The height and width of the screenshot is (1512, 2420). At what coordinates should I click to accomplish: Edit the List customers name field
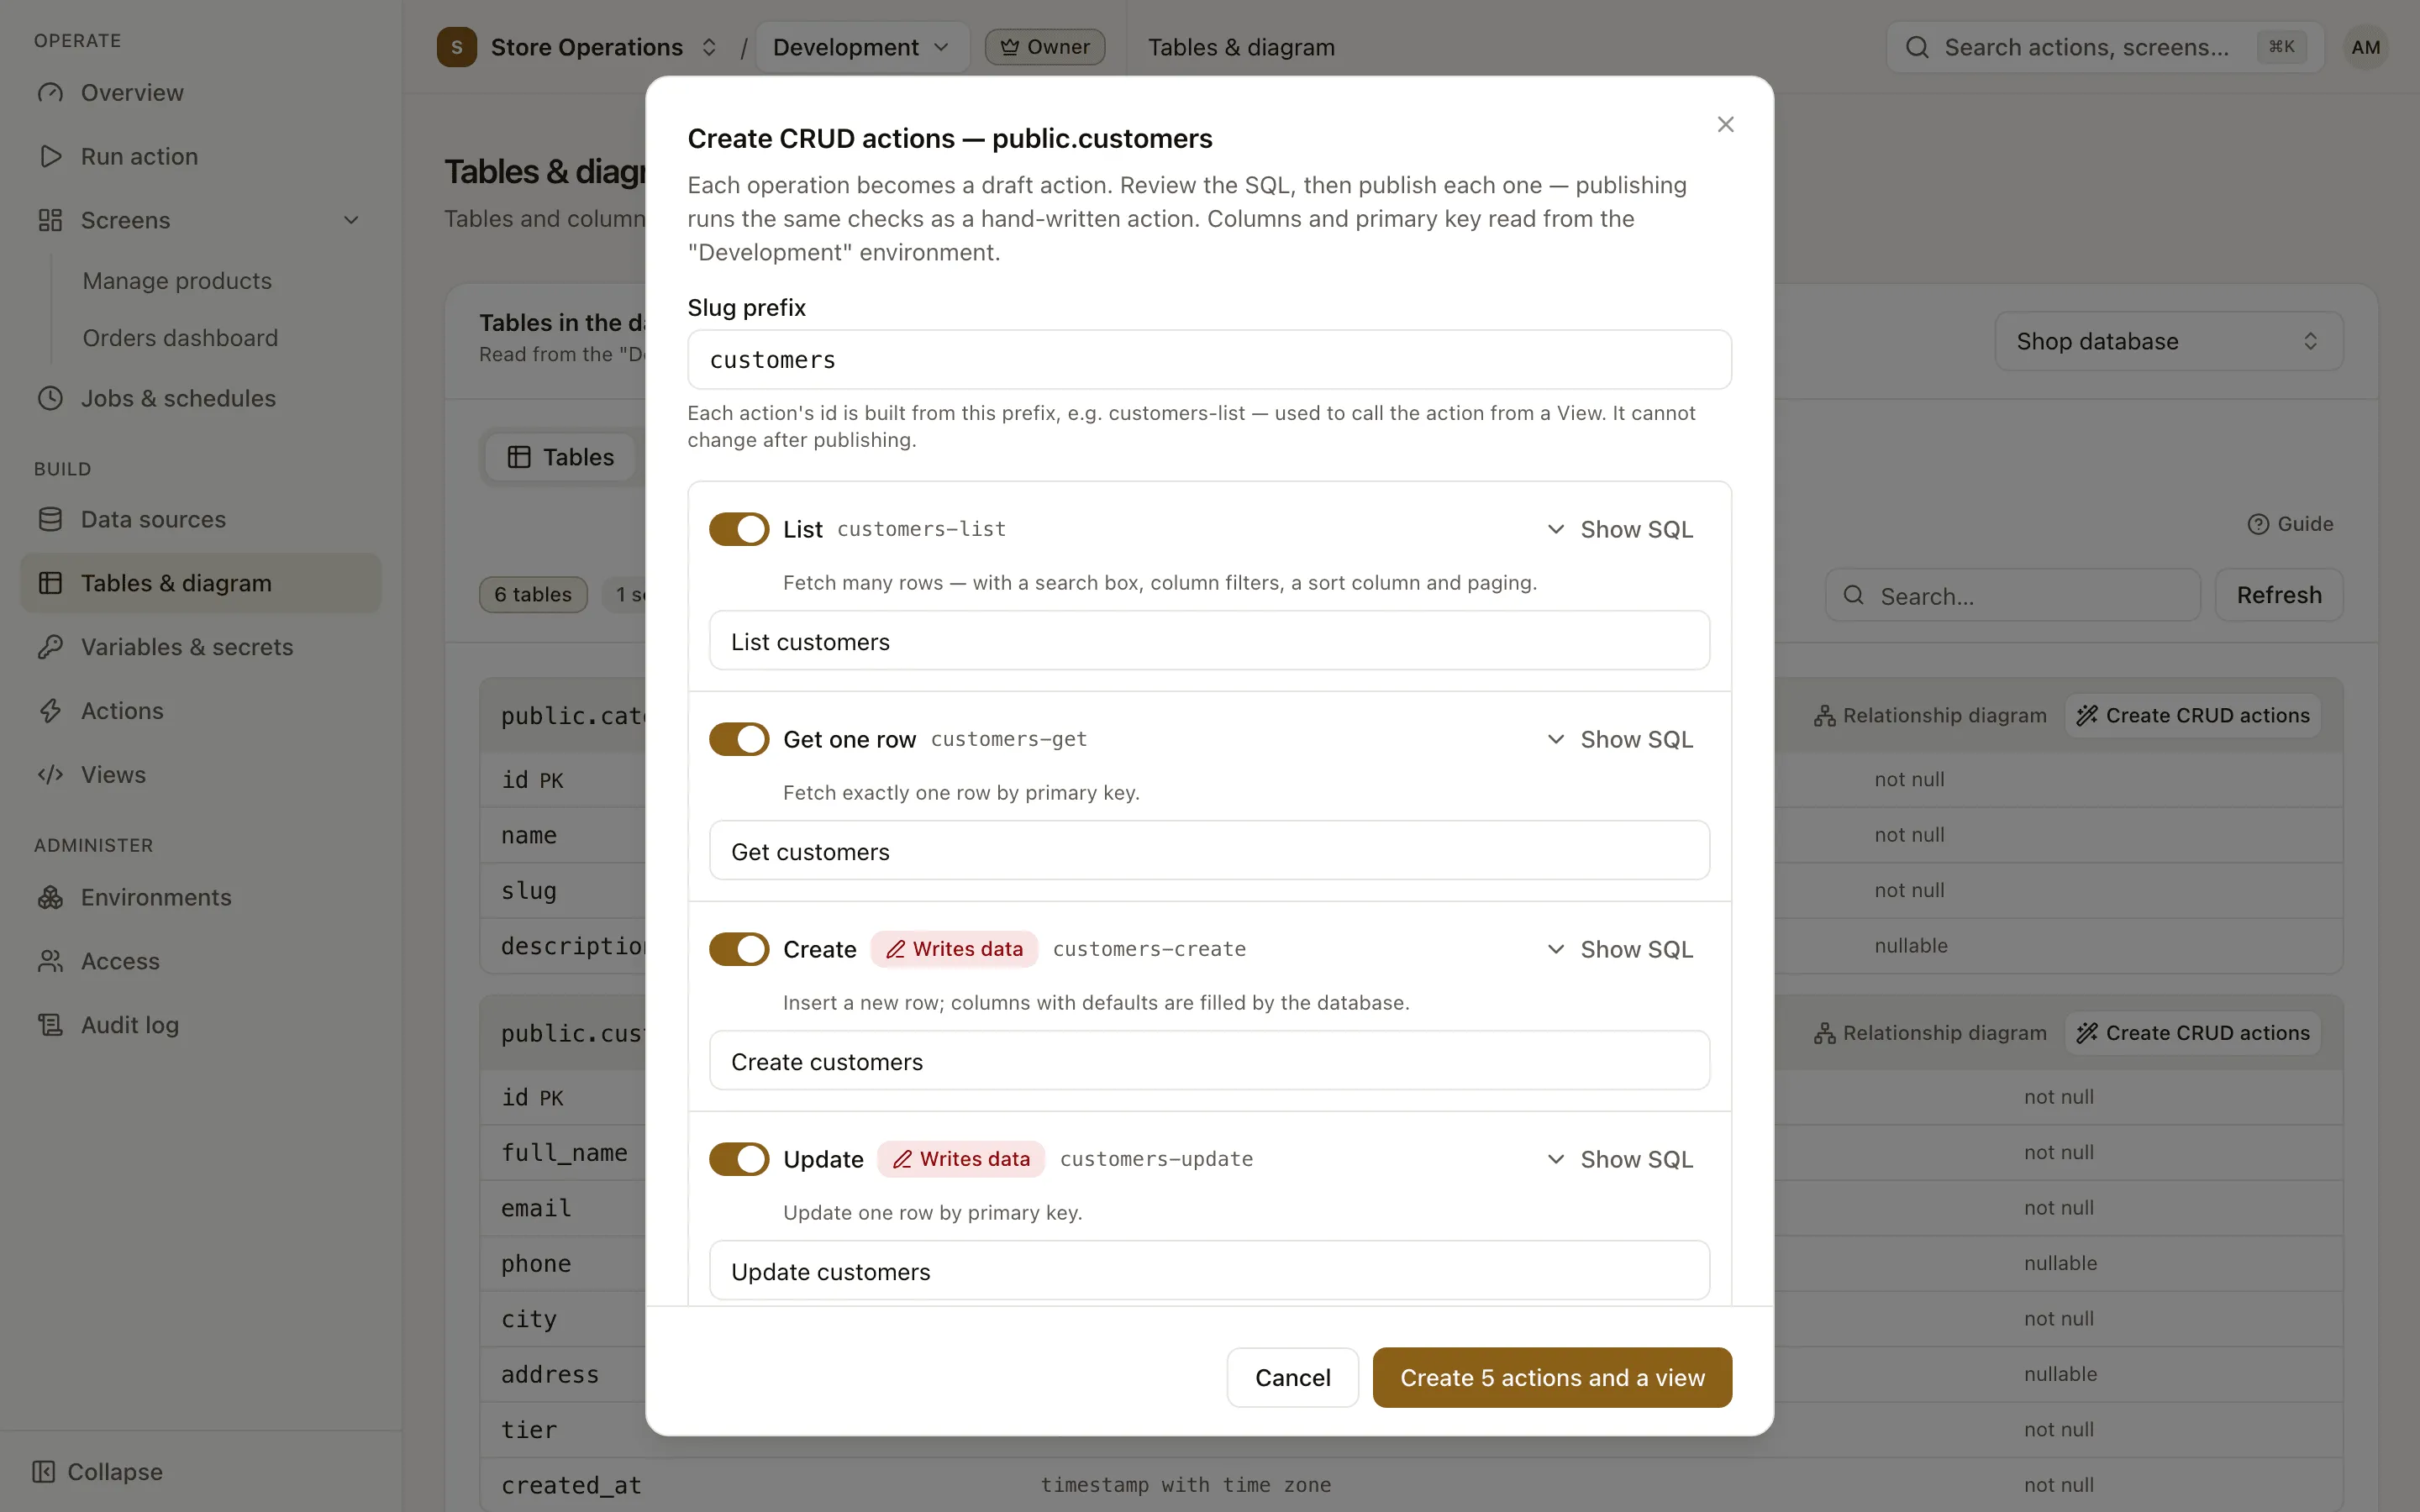coord(1209,641)
